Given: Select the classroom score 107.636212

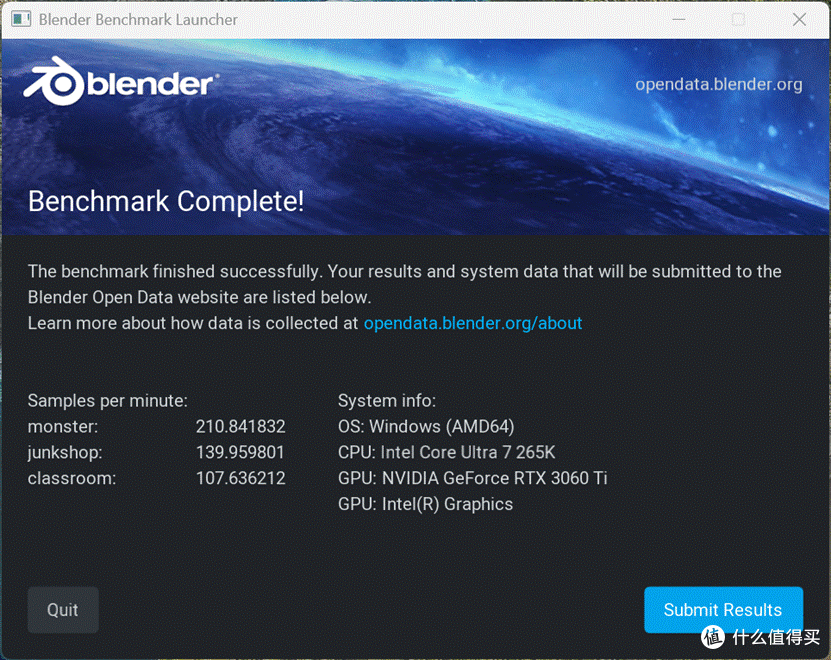Looking at the screenshot, I should click(241, 478).
